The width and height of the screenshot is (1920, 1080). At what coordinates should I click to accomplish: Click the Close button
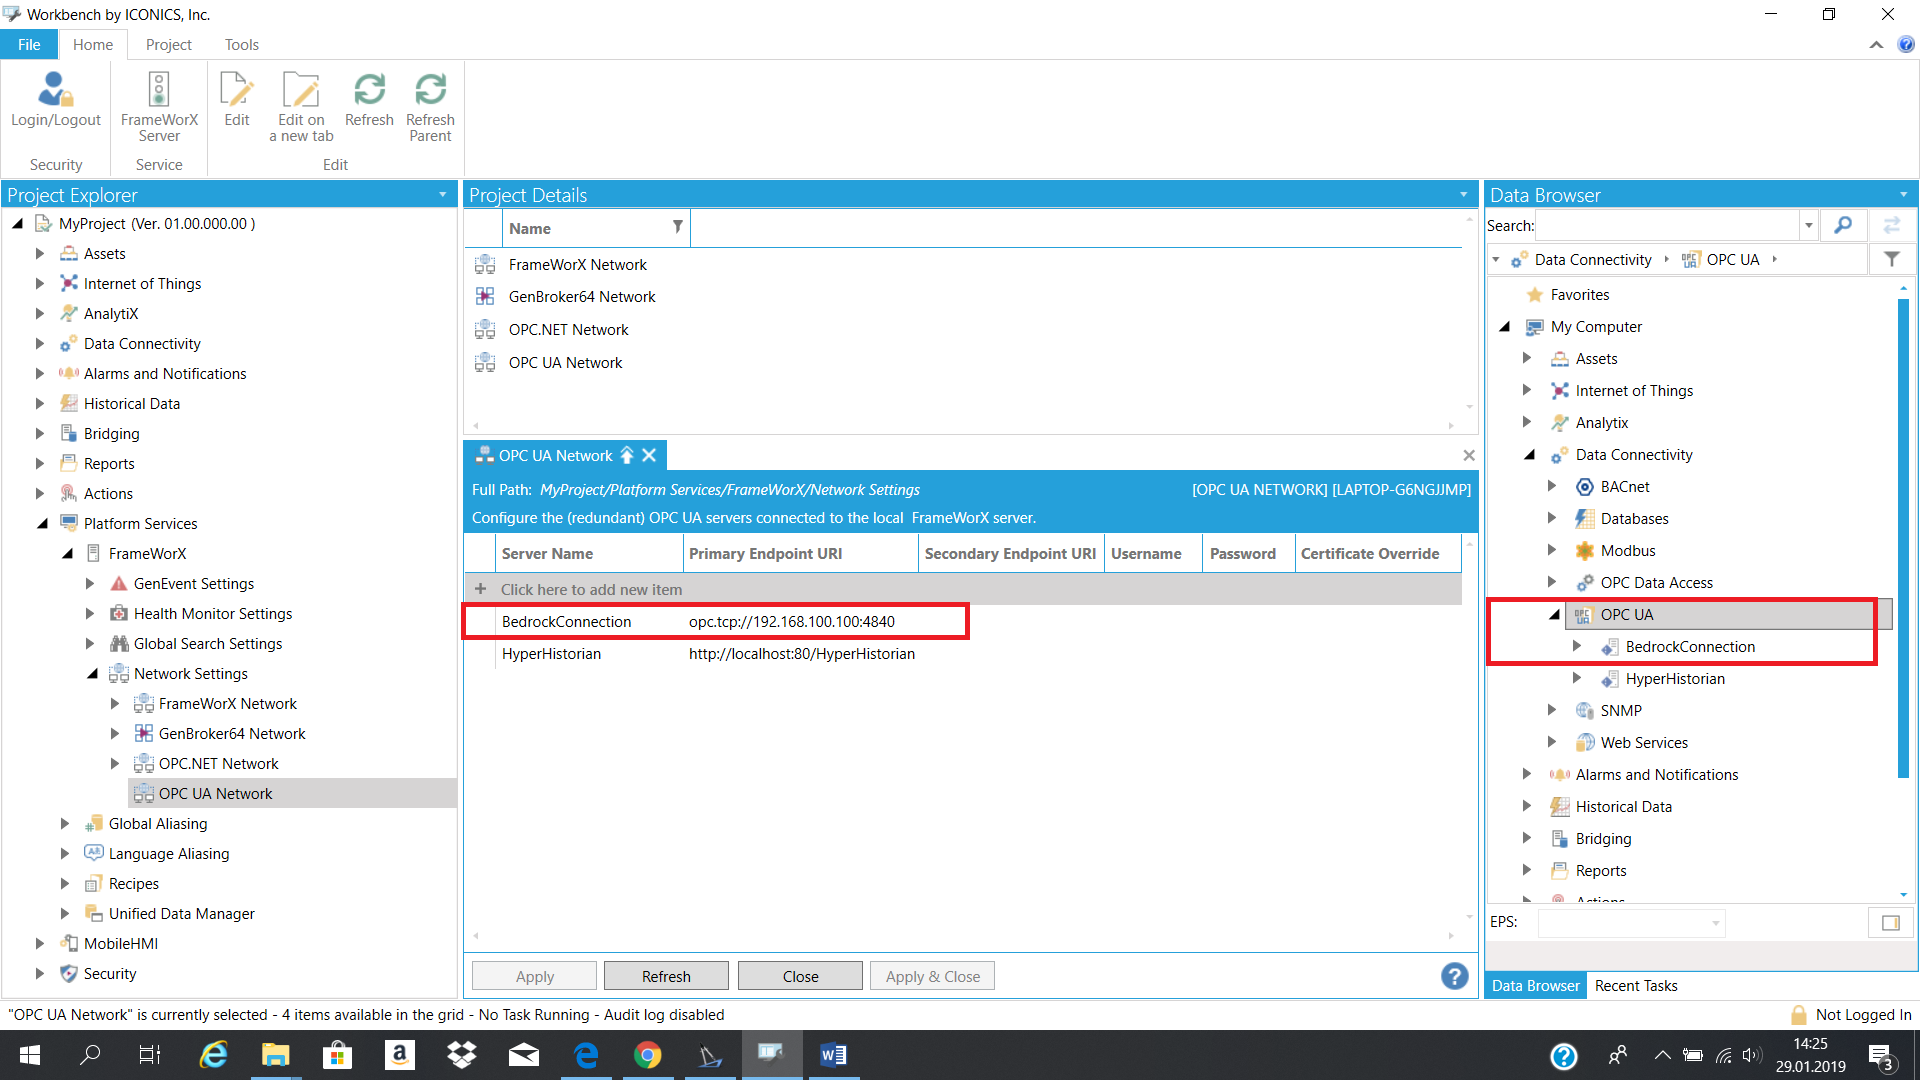pos(800,976)
